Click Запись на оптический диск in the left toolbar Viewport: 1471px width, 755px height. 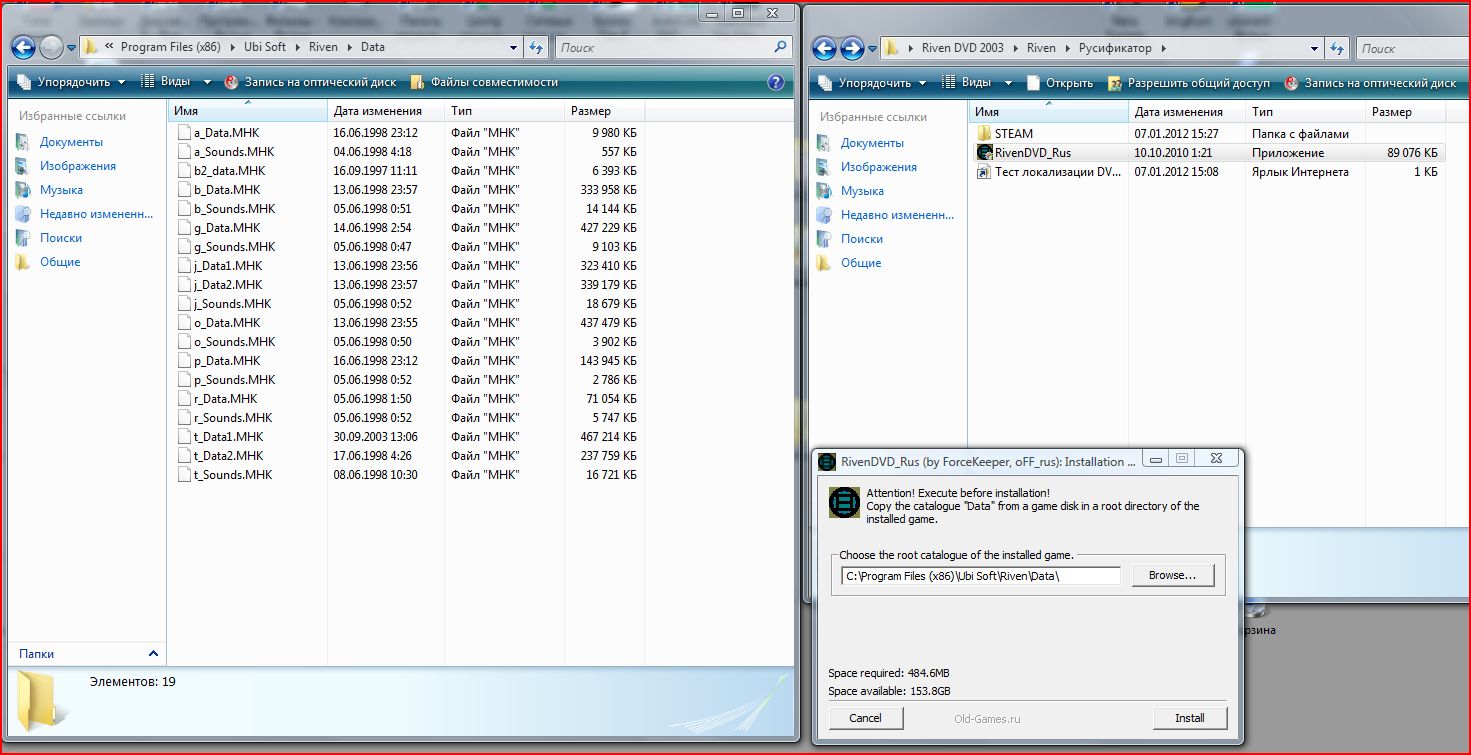(x=310, y=82)
